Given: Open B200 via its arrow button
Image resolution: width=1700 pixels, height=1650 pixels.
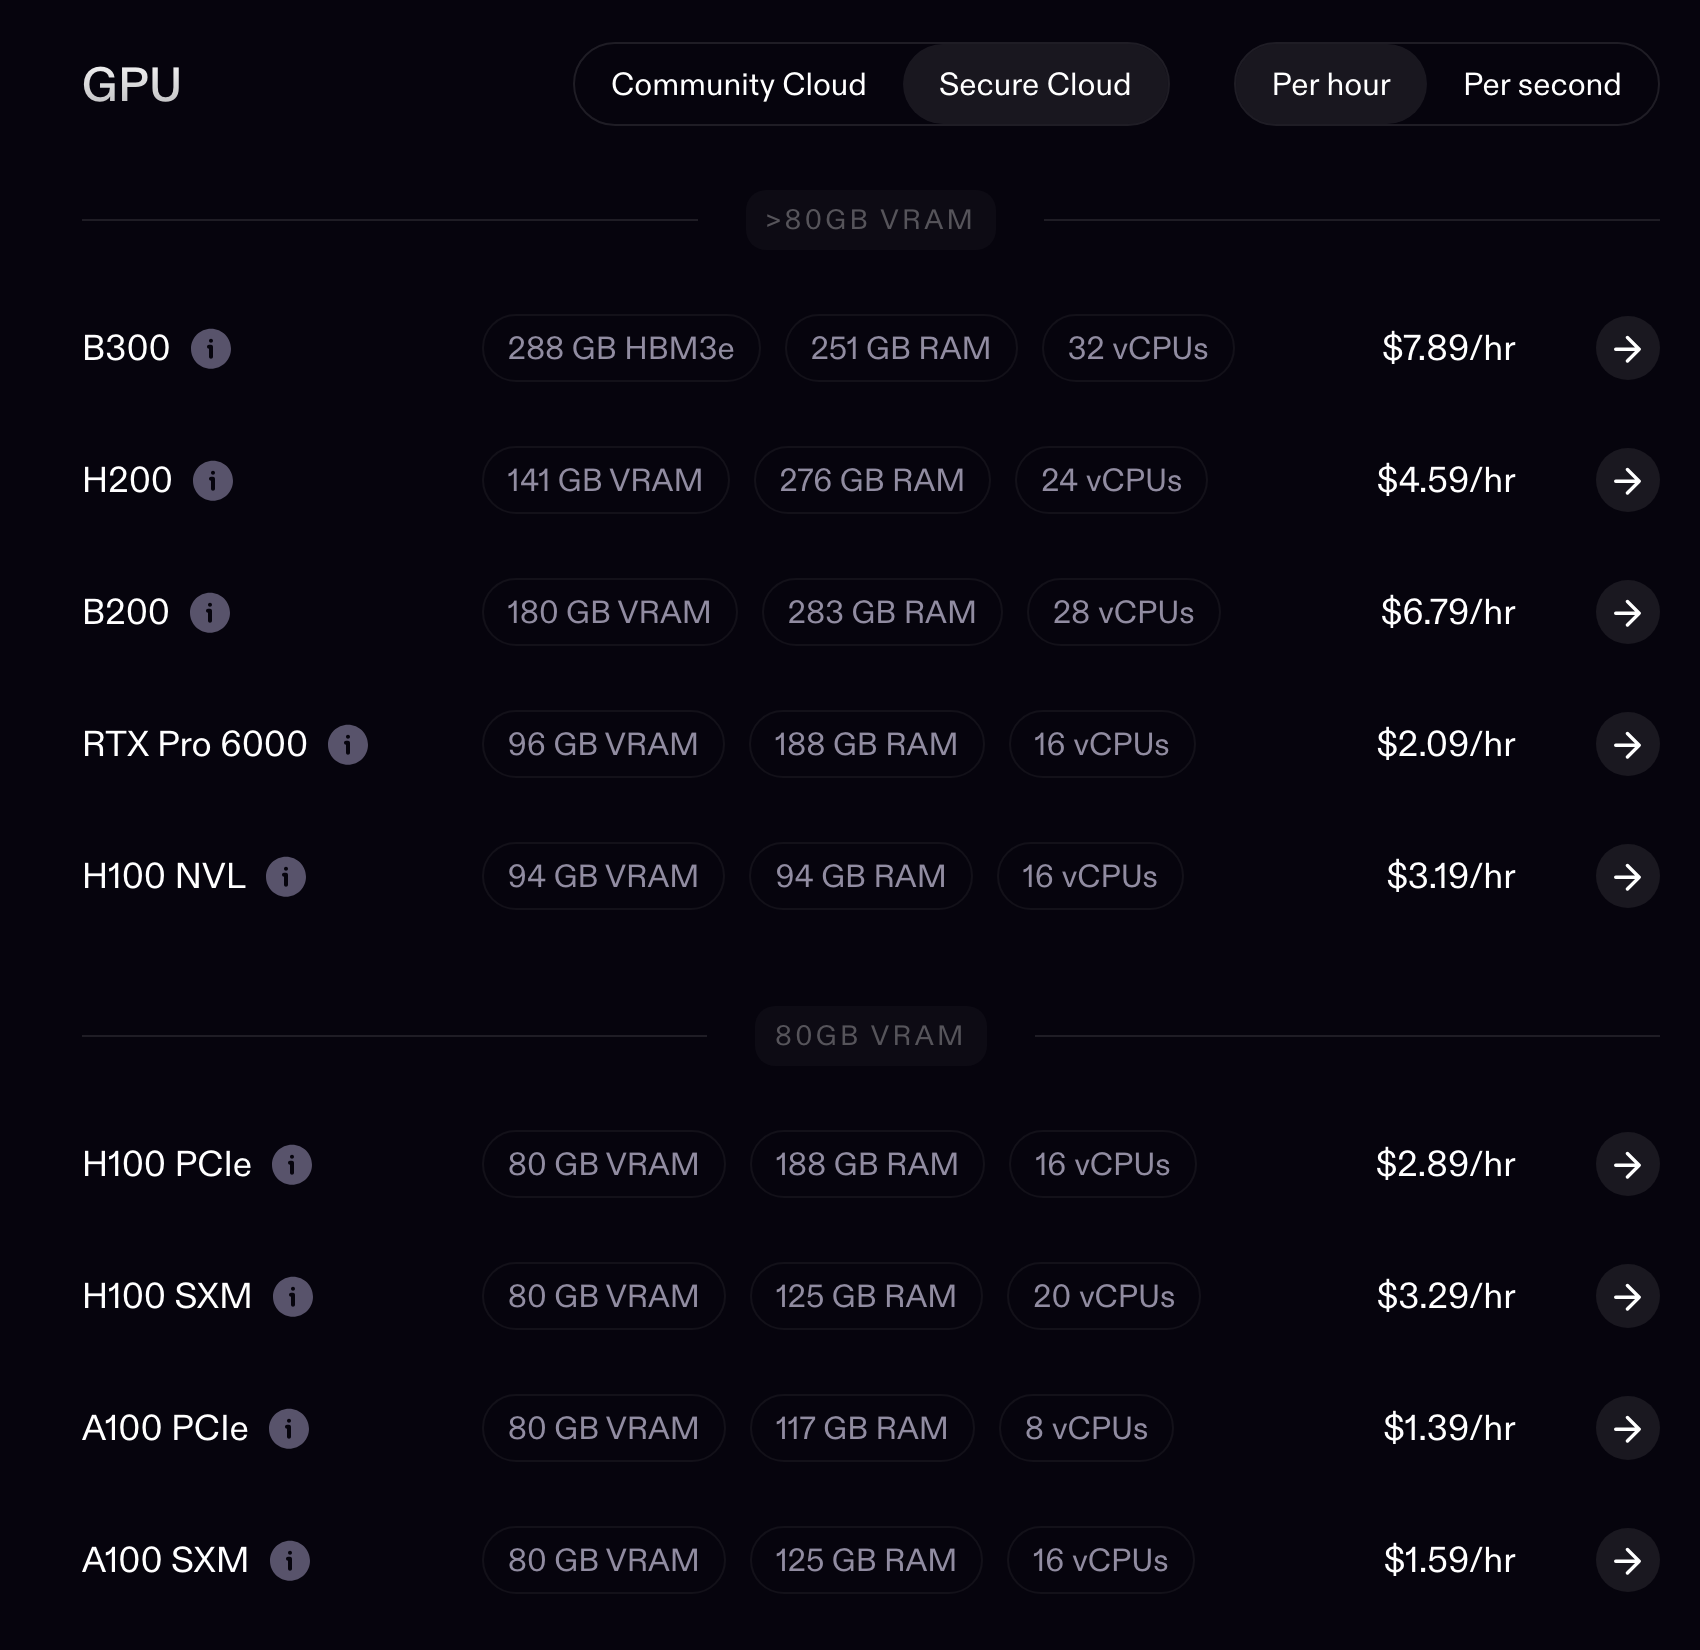Looking at the screenshot, I should [x=1627, y=612].
